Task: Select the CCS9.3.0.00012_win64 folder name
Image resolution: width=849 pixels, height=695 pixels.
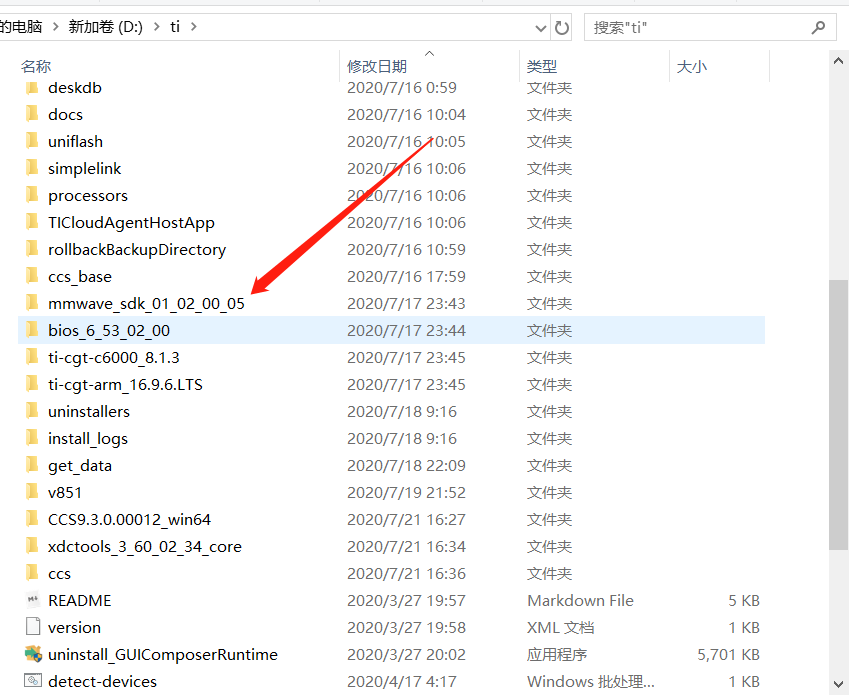Action: (x=129, y=520)
